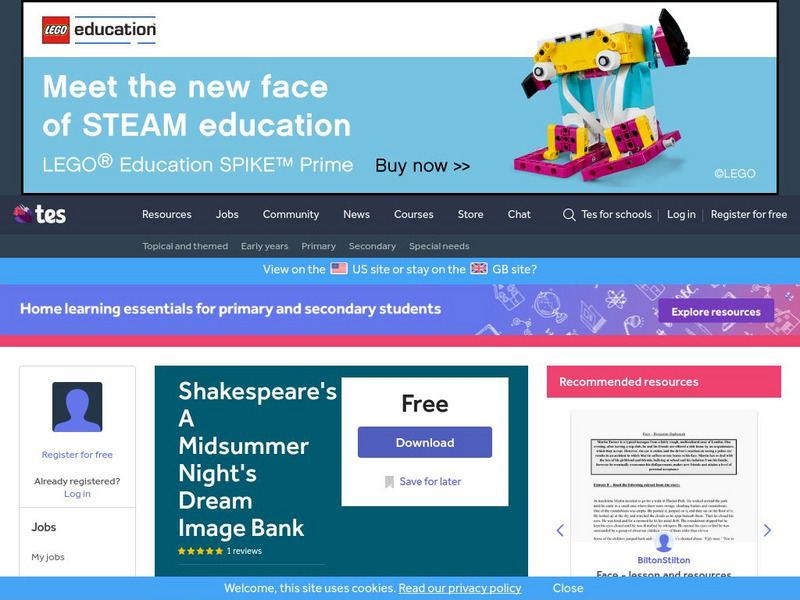
Task: Open My jobs in sidebar
Action: 48,557
